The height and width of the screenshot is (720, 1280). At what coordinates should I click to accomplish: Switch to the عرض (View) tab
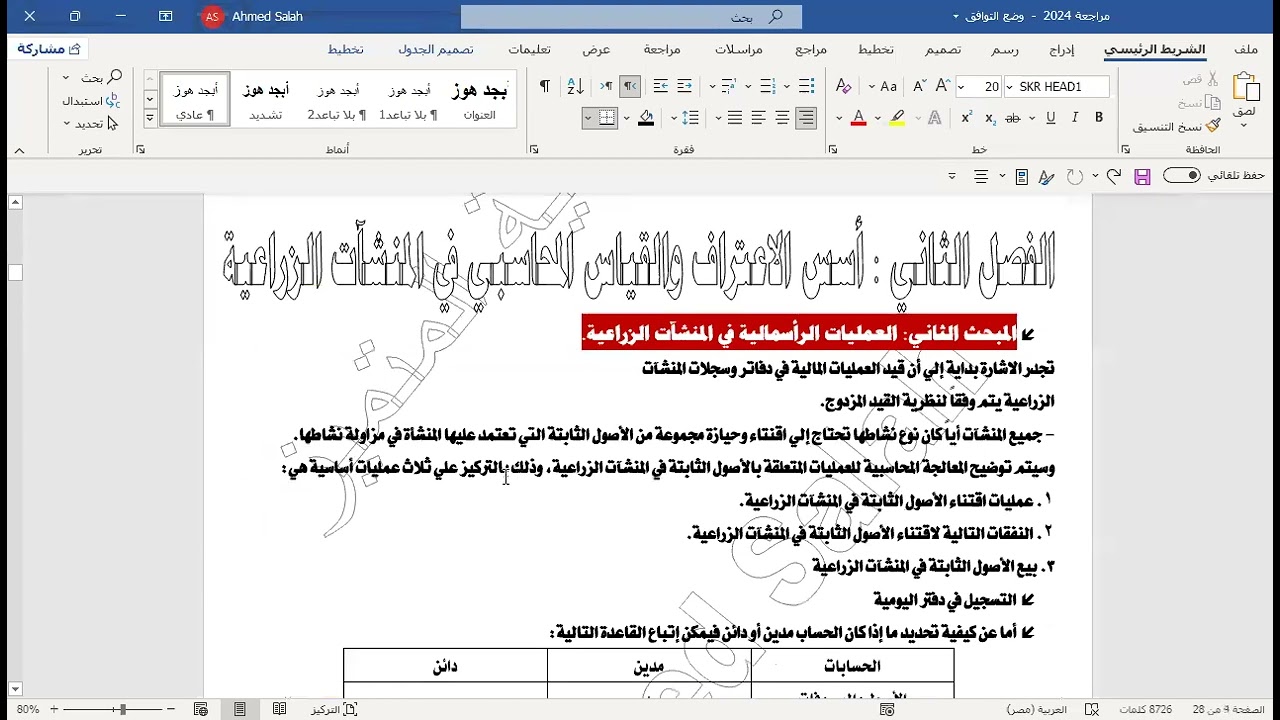pos(597,50)
